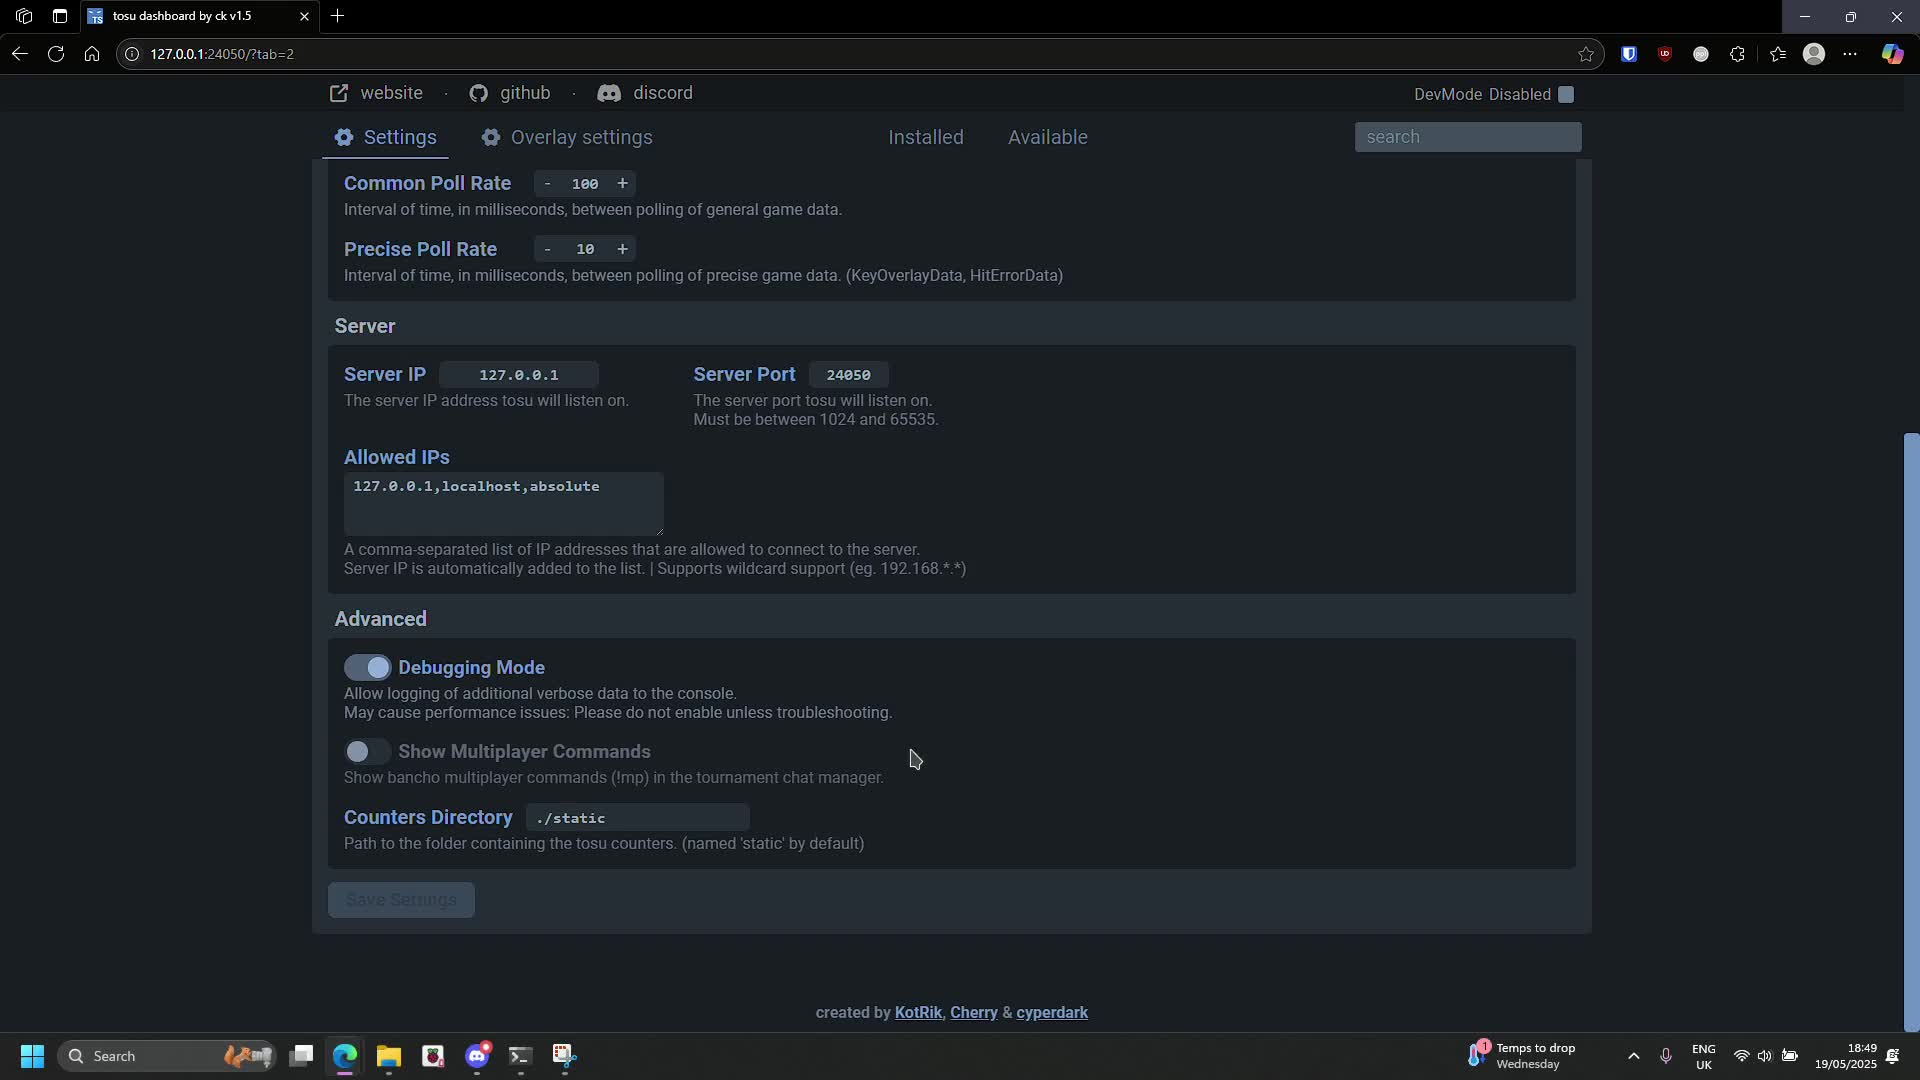This screenshot has height=1080, width=1920.
Task: Click the extensions puzzle icon in the toolbar
Action: coord(1738,54)
